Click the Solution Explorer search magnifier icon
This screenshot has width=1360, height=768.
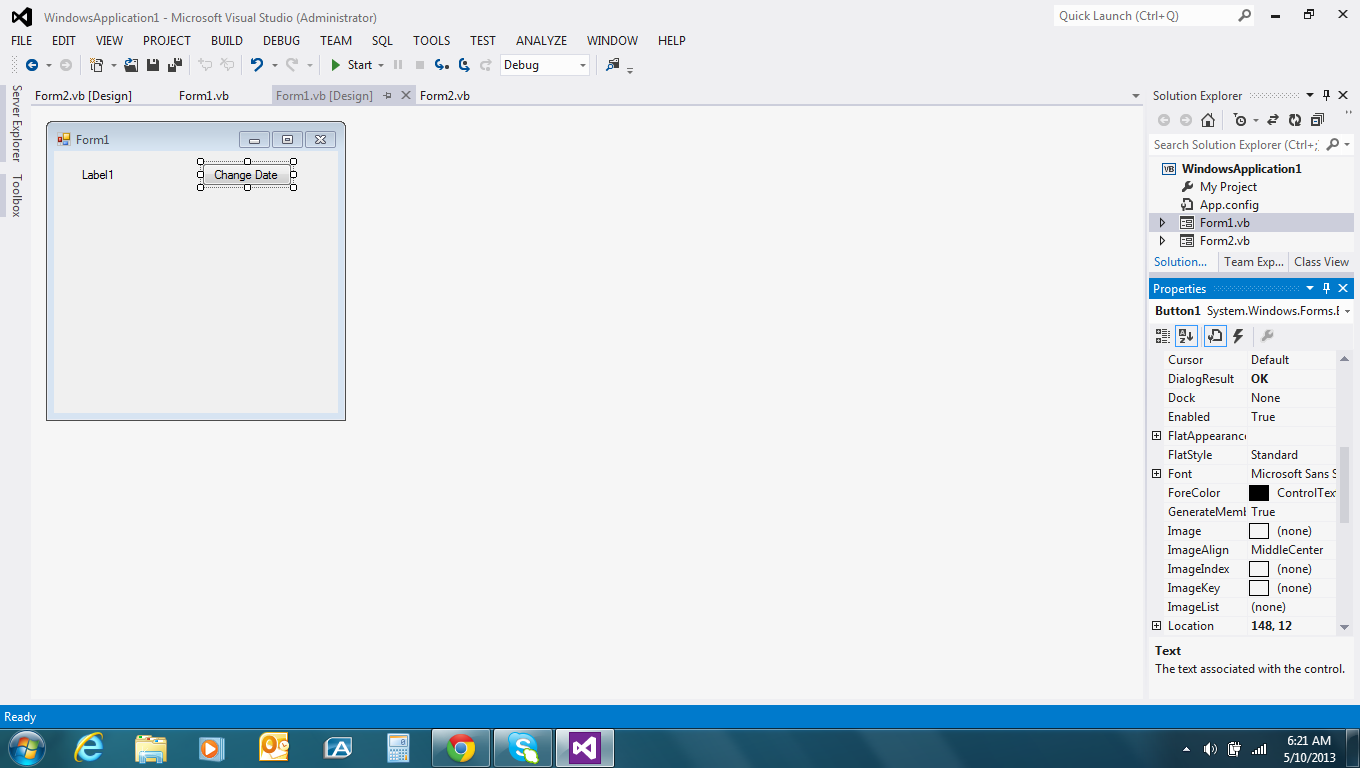coord(1332,145)
